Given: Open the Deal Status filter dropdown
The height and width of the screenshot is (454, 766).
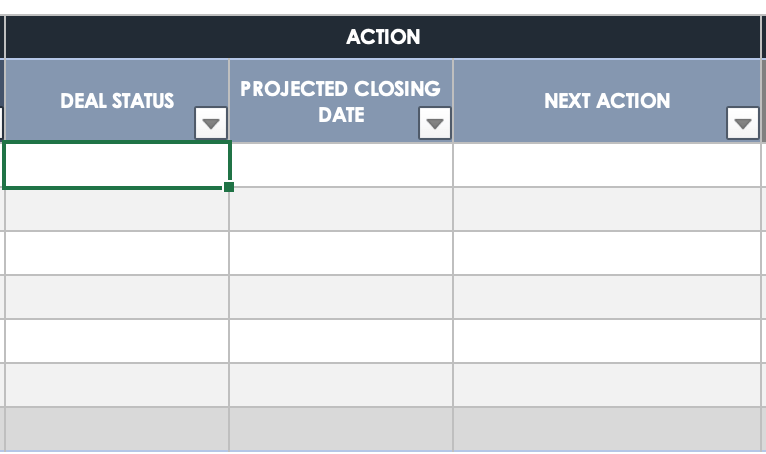Looking at the screenshot, I should tap(211, 124).
